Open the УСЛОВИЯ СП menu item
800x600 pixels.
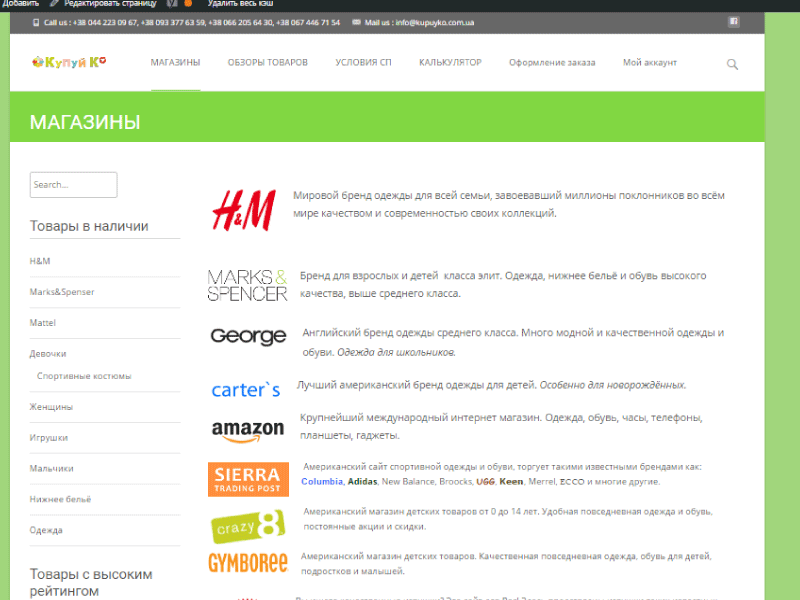[363, 63]
